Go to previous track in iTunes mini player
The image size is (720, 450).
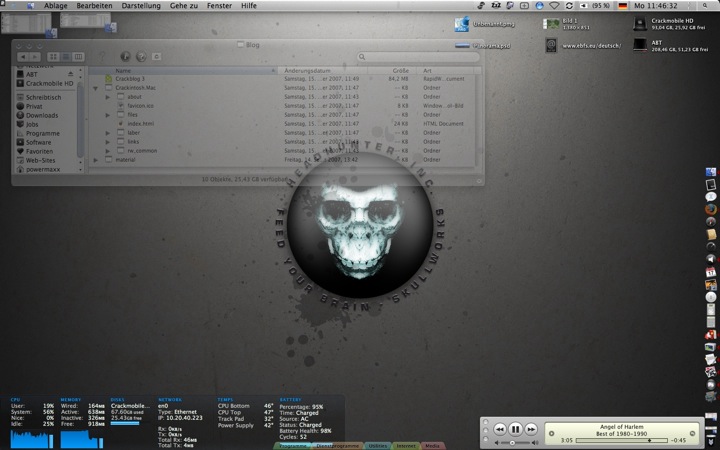500,429
